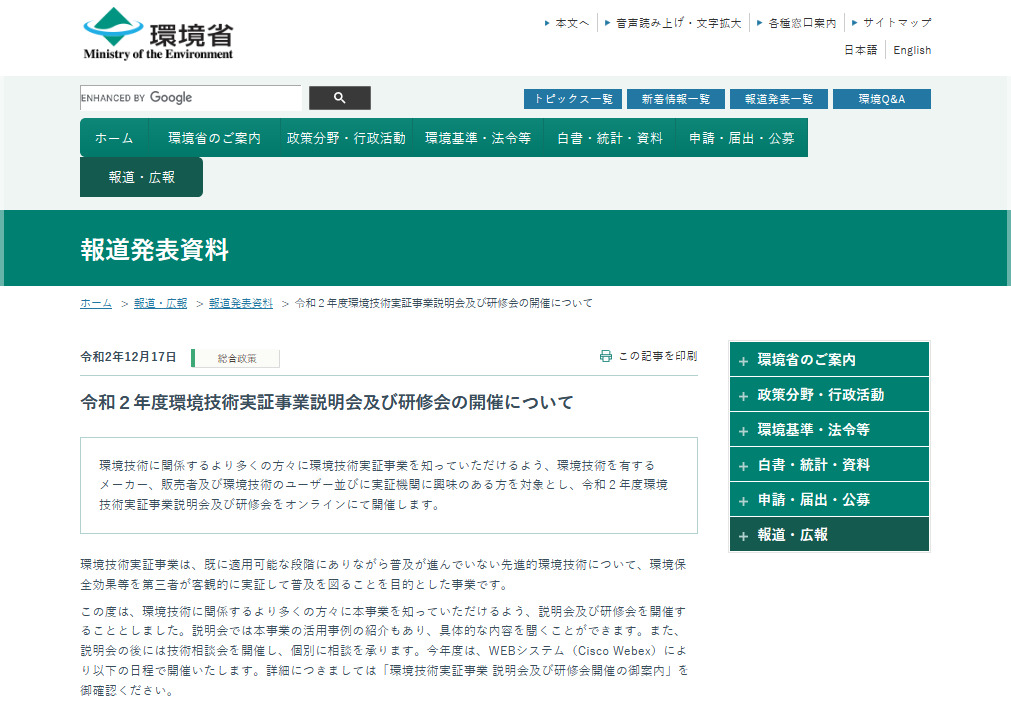Click the 新着情報一覧 button
Screen dimensions: 1011x704
675,99
